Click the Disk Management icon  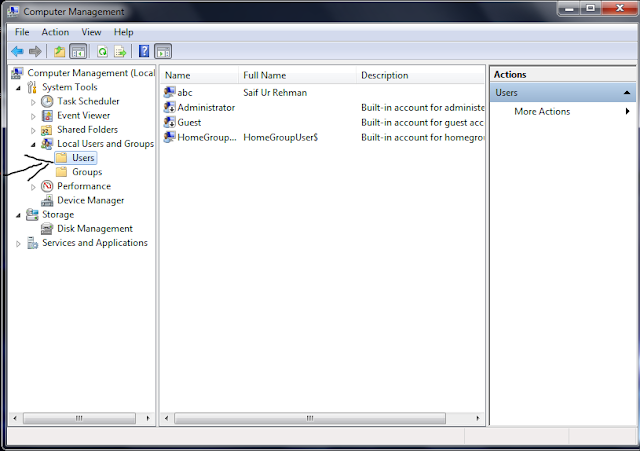pos(47,229)
